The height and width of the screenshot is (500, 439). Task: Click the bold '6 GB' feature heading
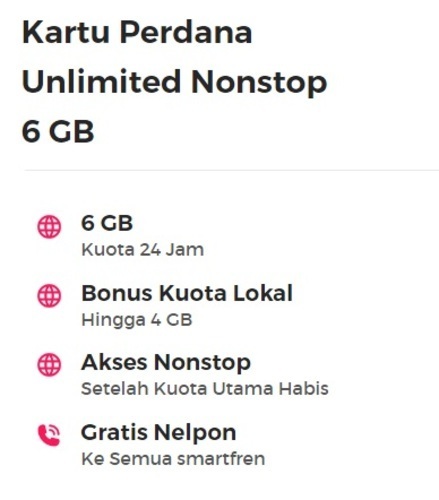(107, 223)
